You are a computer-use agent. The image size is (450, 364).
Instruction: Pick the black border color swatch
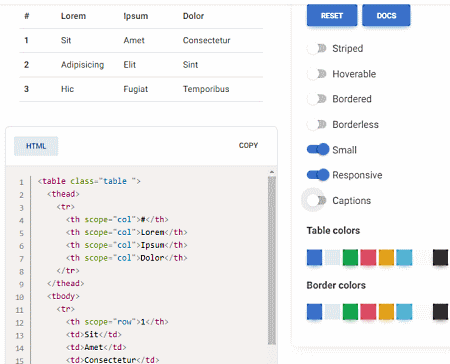440,312
